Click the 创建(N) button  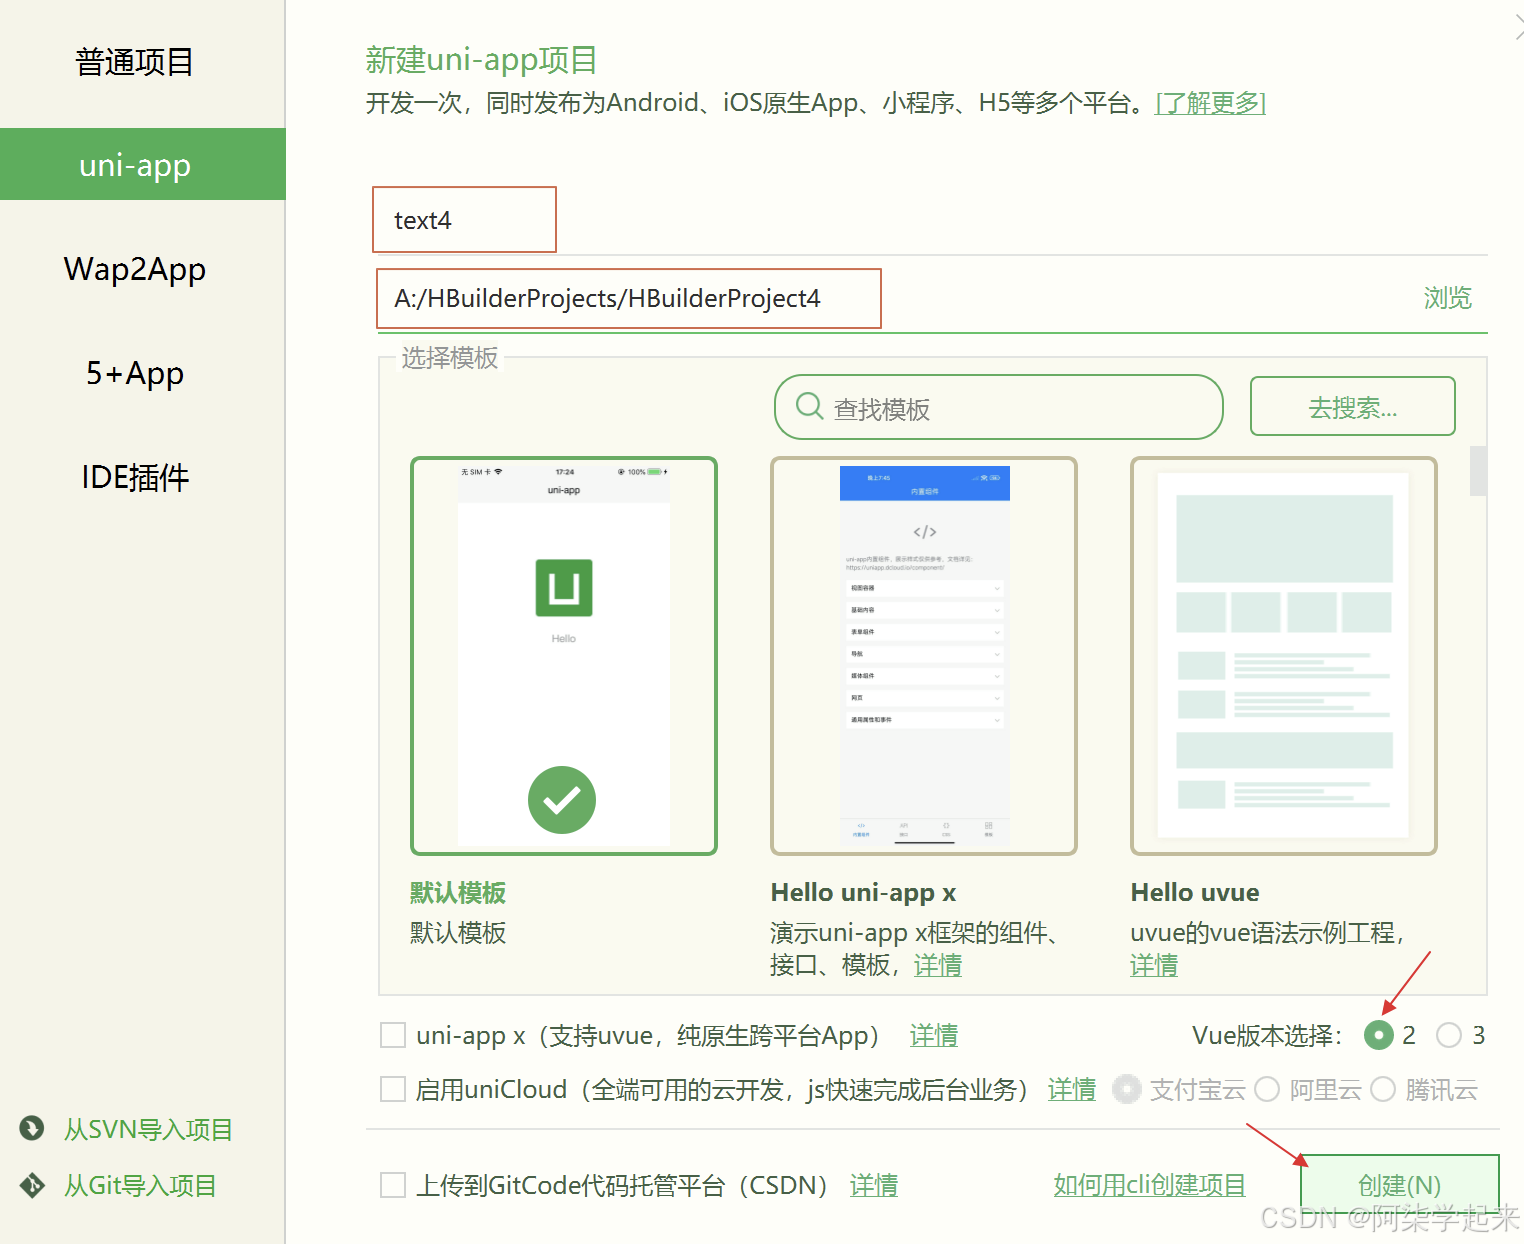tap(1399, 1184)
